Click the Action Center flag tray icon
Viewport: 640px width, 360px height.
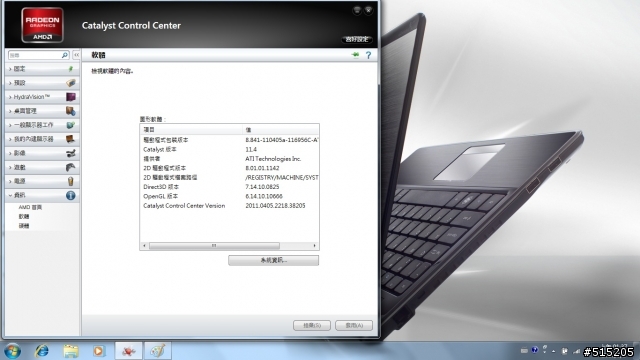[x=565, y=351]
